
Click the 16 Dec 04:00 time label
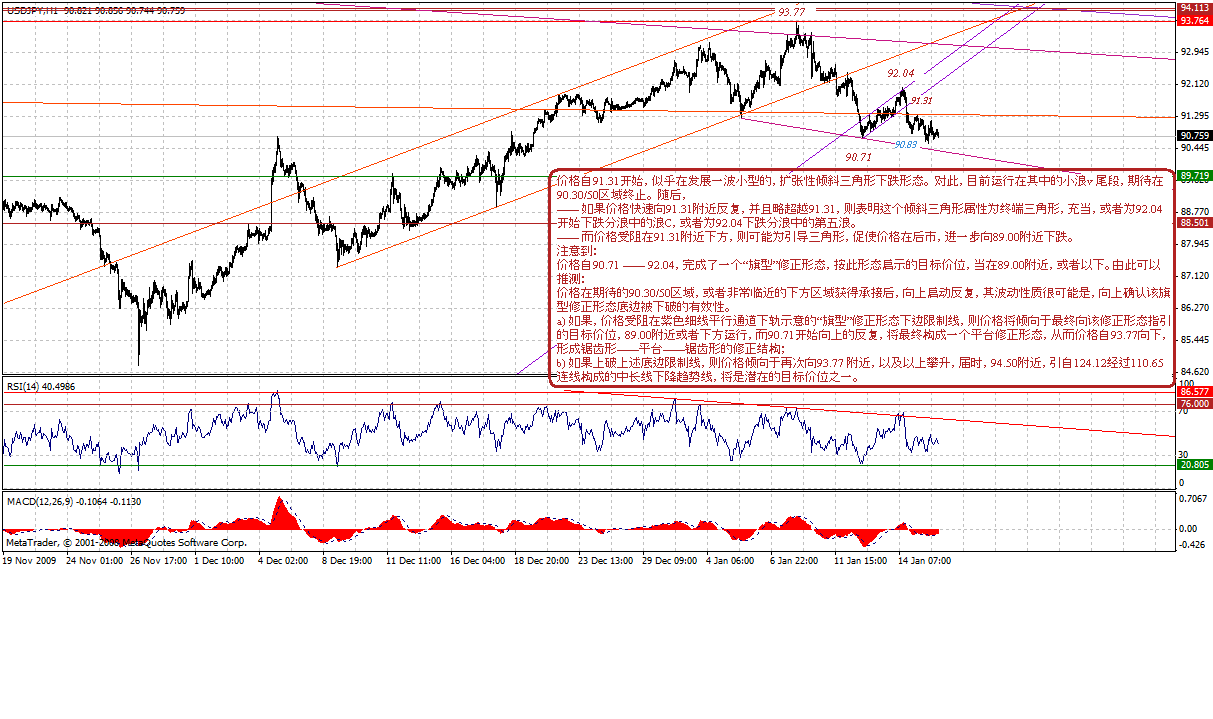pyautogui.click(x=477, y=562)
